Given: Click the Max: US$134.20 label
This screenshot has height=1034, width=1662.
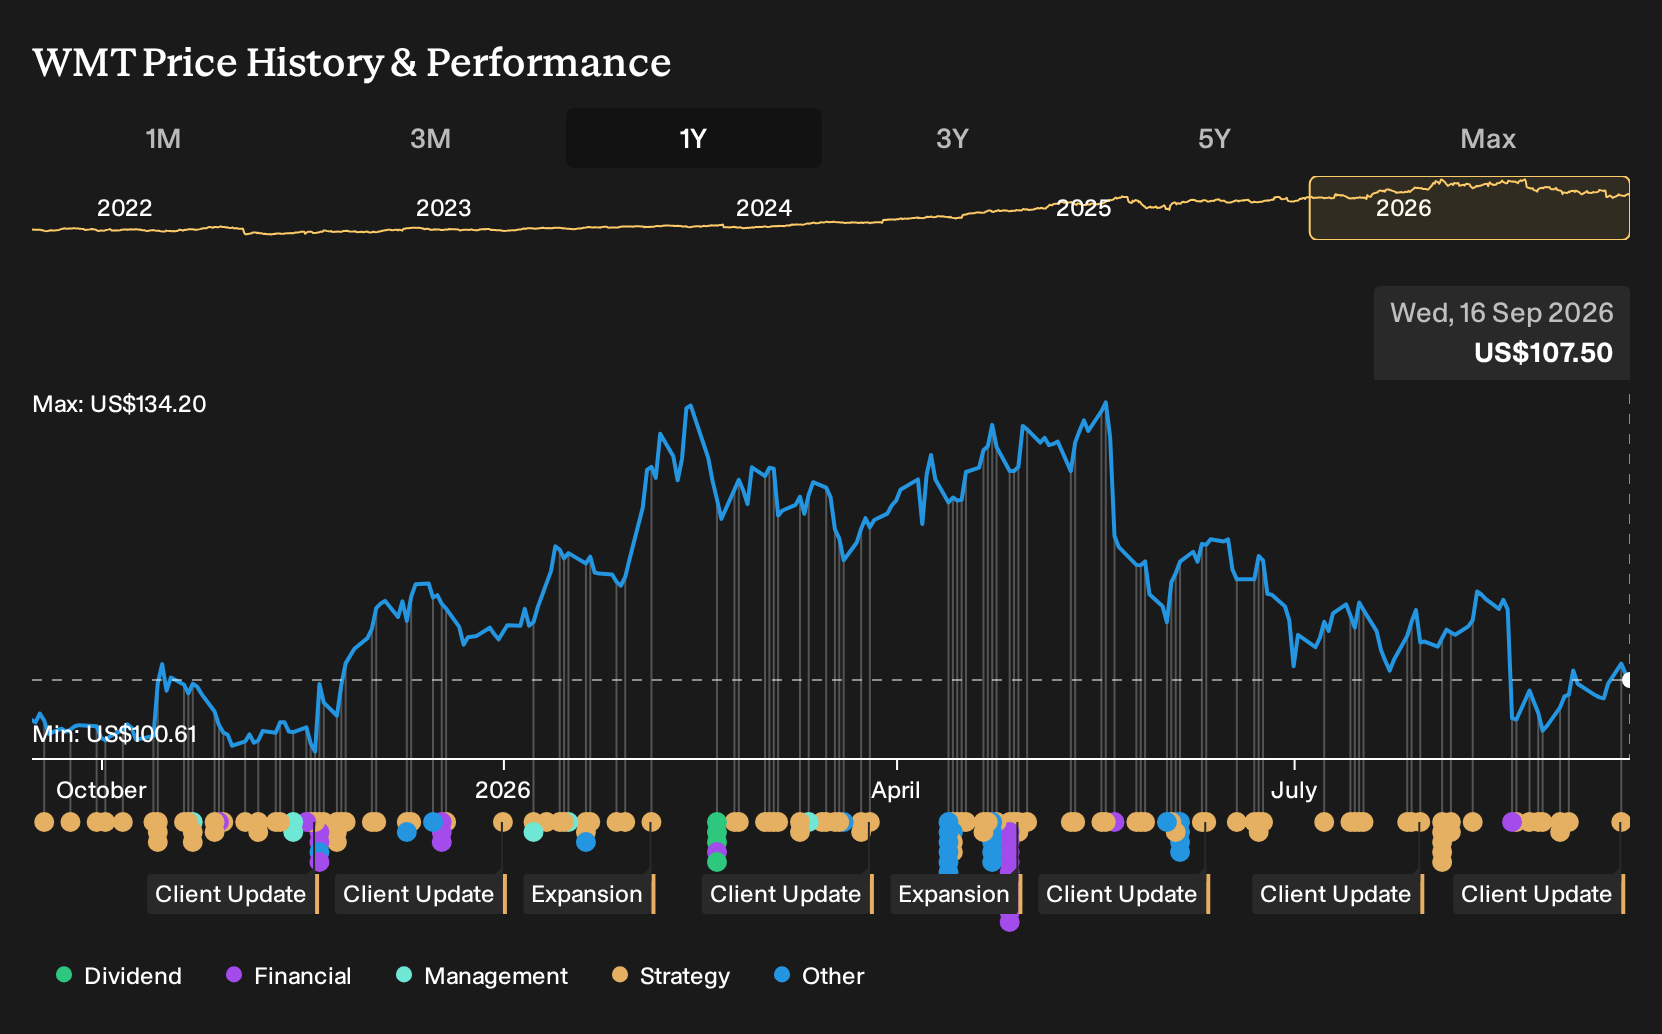Looking at the screenshot, I should point(119,404).
